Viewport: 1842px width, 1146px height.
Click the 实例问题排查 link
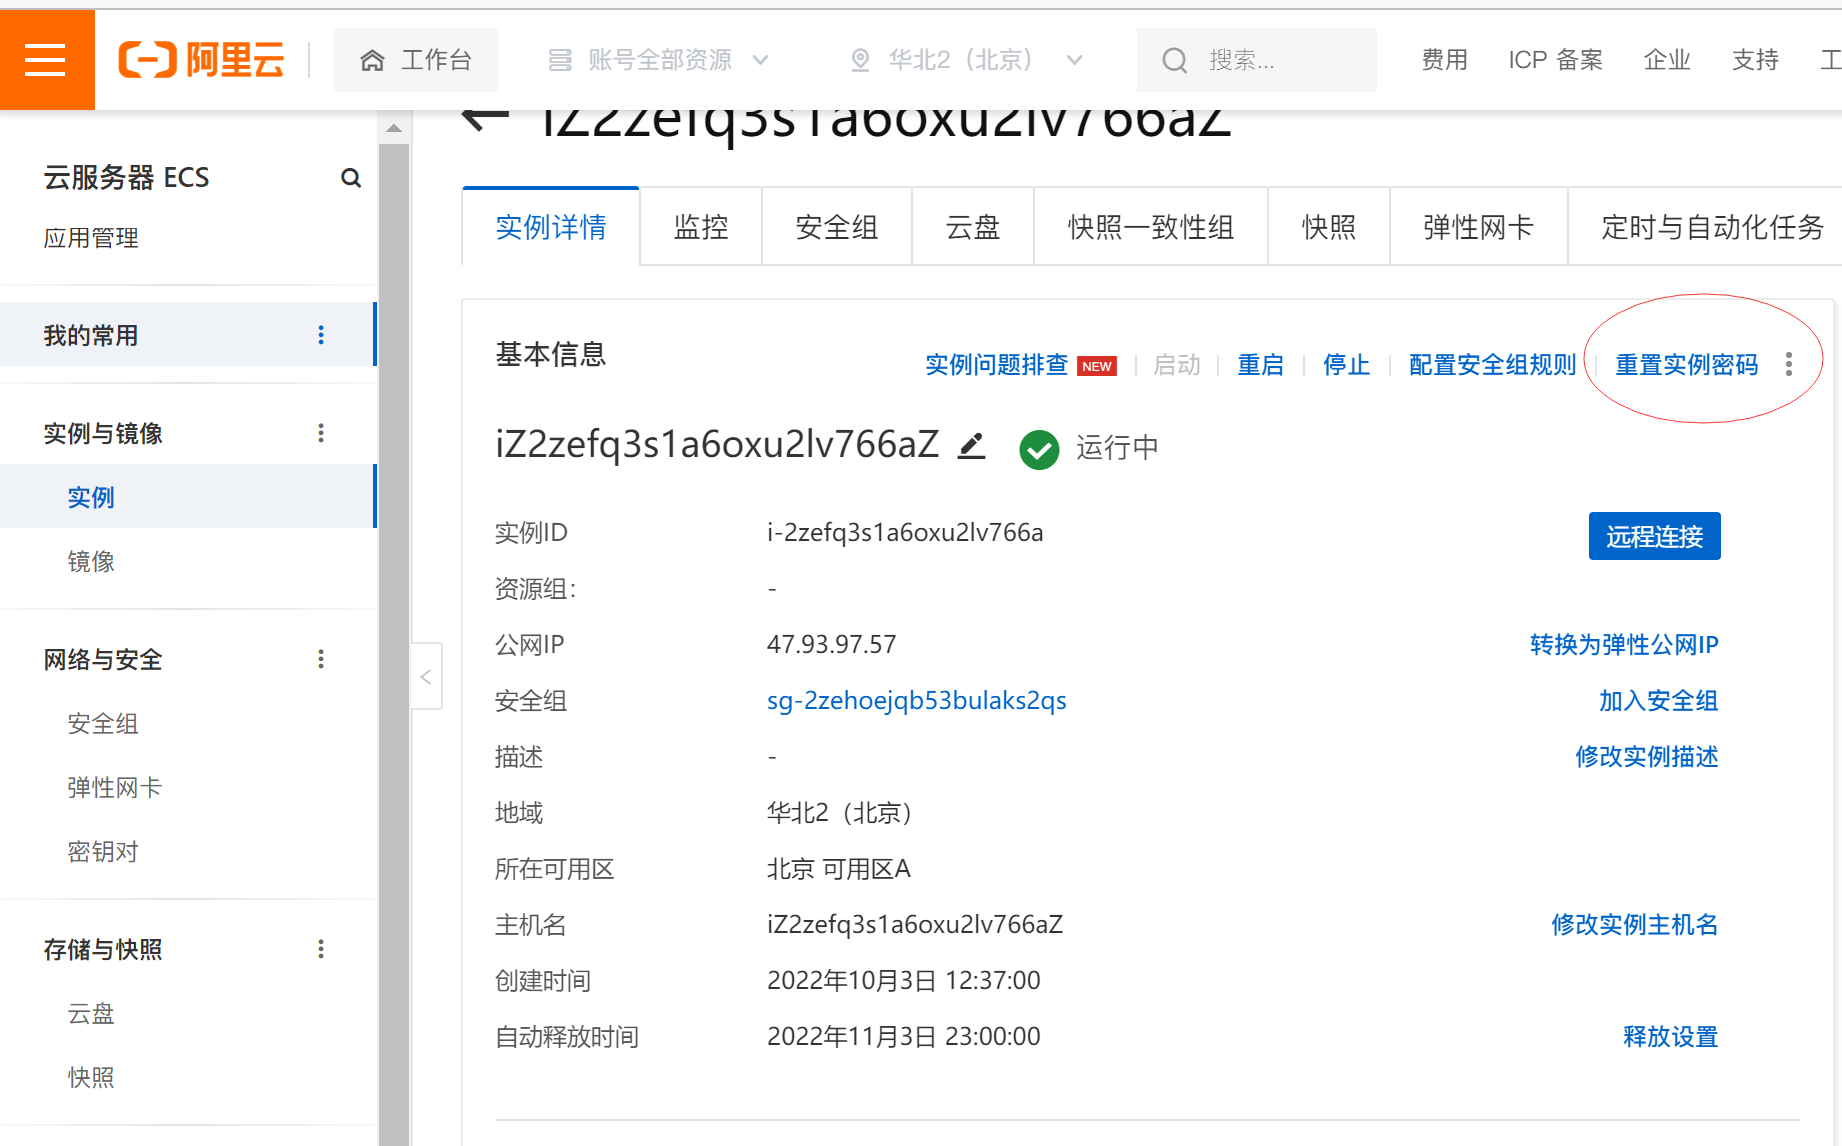click(996, 365)
